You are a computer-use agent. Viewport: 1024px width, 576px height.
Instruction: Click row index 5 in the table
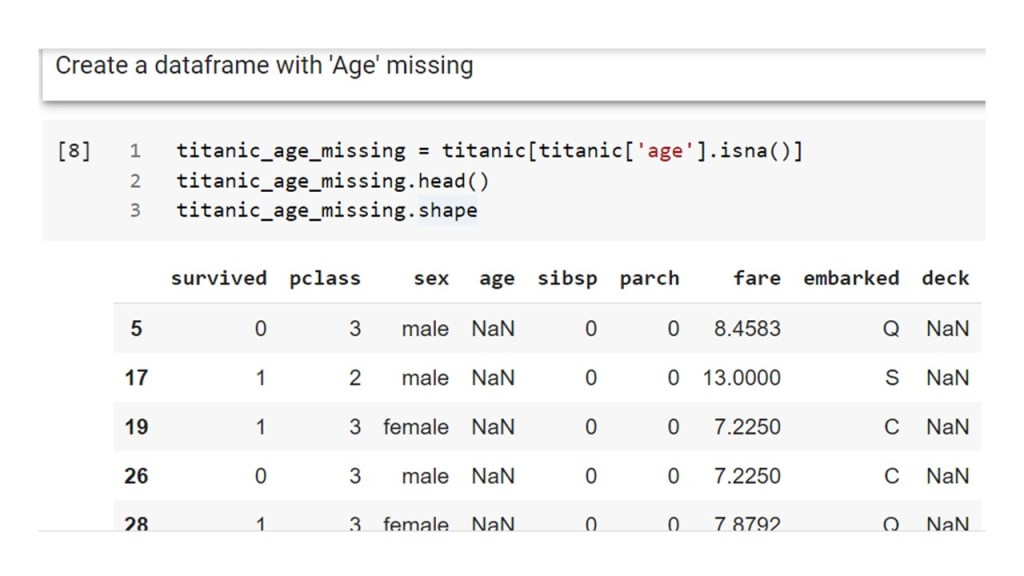coord(136,328)
